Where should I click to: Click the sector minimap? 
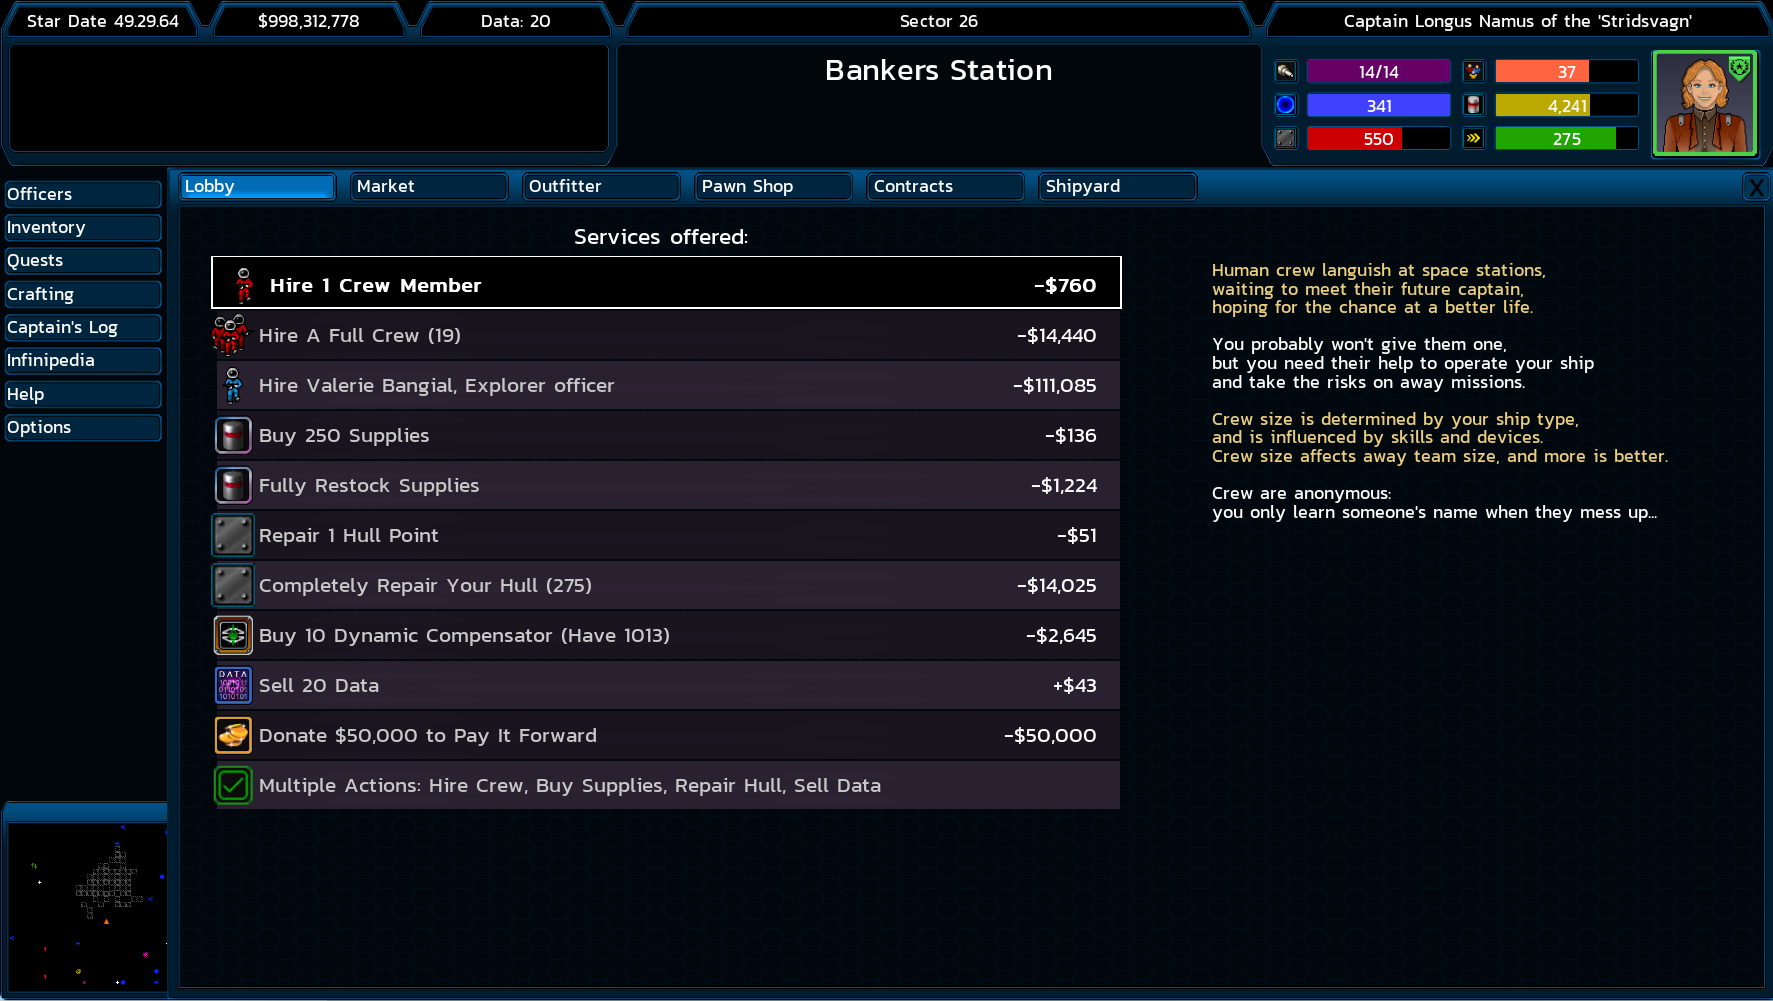click(x=87, y=905)
